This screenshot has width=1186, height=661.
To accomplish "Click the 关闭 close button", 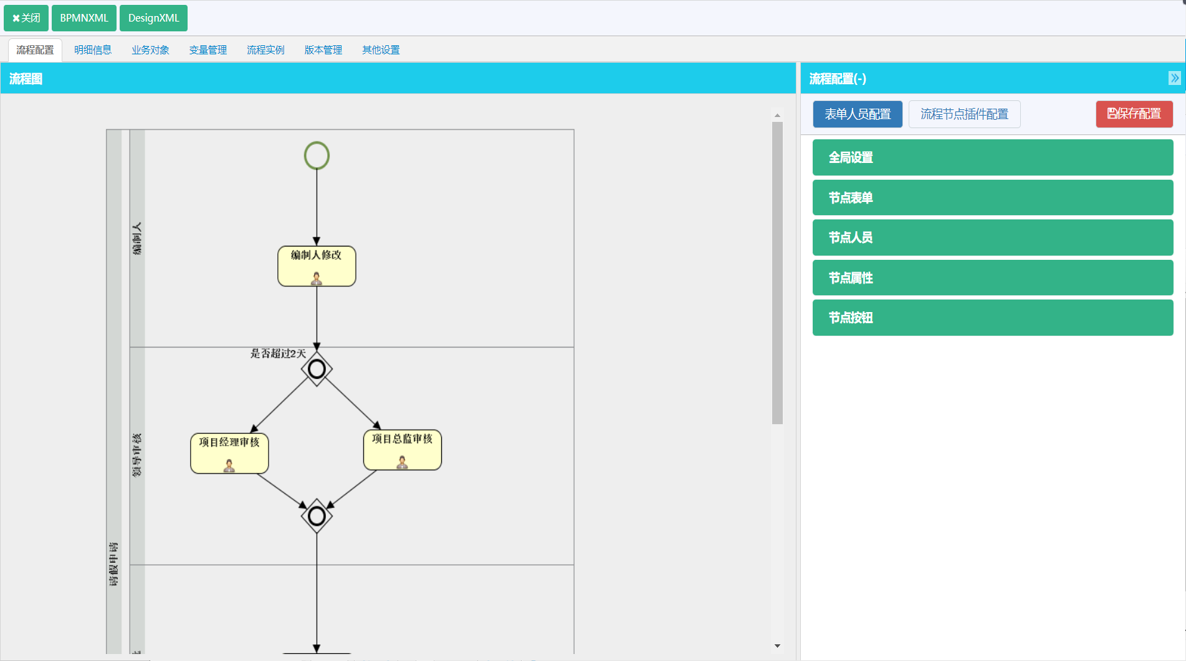I will 26,18.
